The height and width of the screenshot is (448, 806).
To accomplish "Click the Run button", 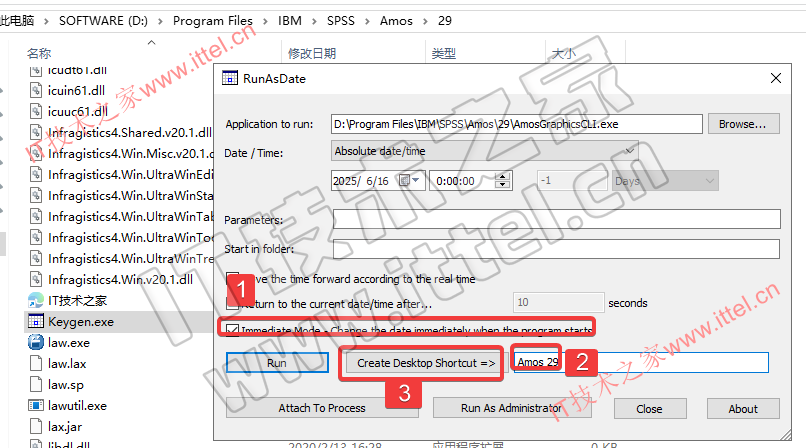I will 277,363.
